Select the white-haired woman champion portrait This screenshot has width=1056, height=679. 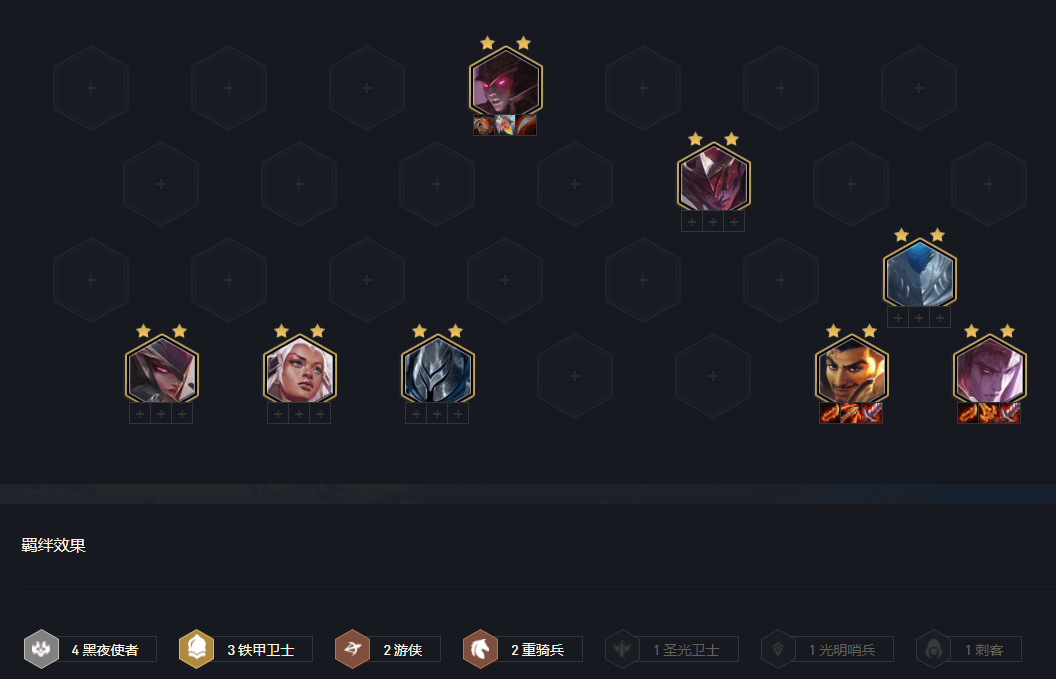click(299, 370)
